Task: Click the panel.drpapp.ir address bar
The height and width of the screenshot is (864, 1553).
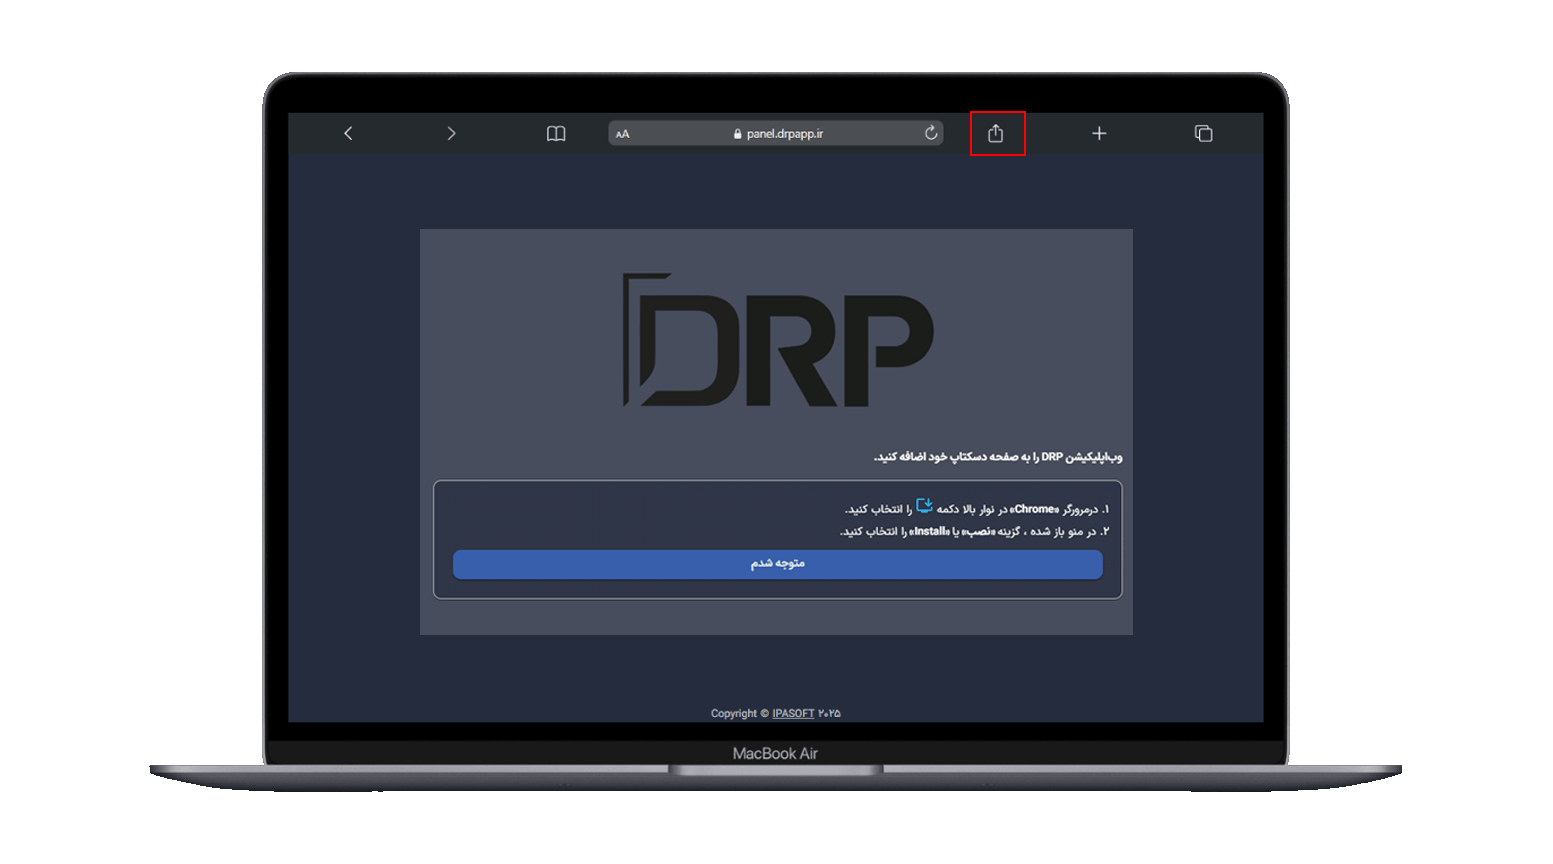Action: click(776, 133)
